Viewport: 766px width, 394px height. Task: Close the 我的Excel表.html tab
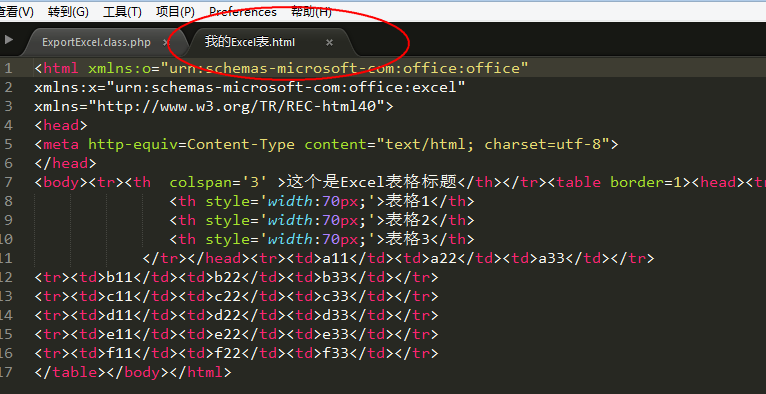click(329, 42)
